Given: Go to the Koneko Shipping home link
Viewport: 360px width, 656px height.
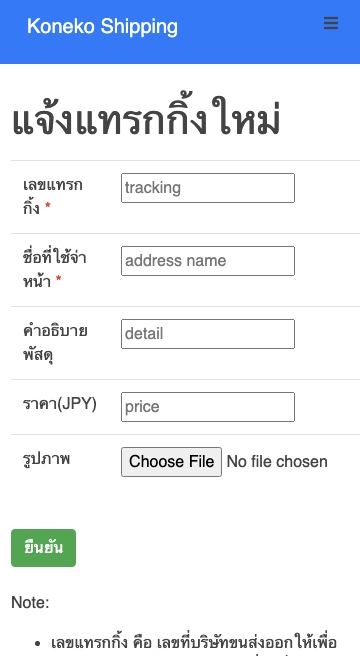Looking at the screenshot, I should click(x=103, y=26).
